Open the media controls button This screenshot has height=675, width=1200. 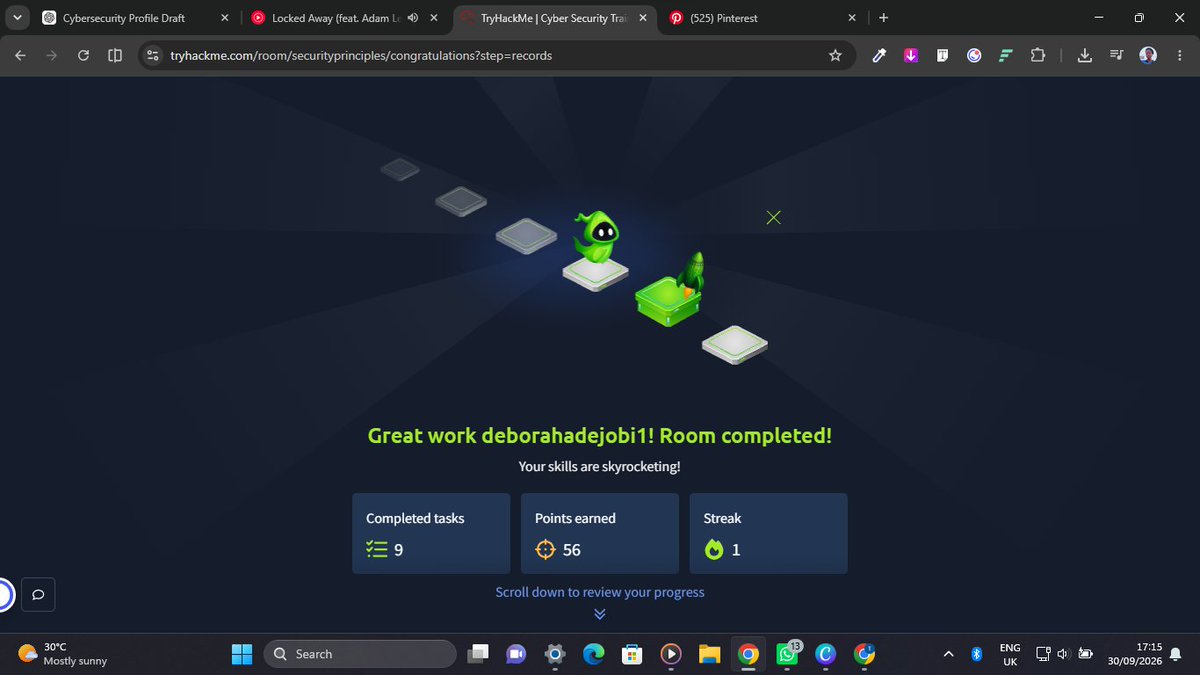(x=1117, y=56)
